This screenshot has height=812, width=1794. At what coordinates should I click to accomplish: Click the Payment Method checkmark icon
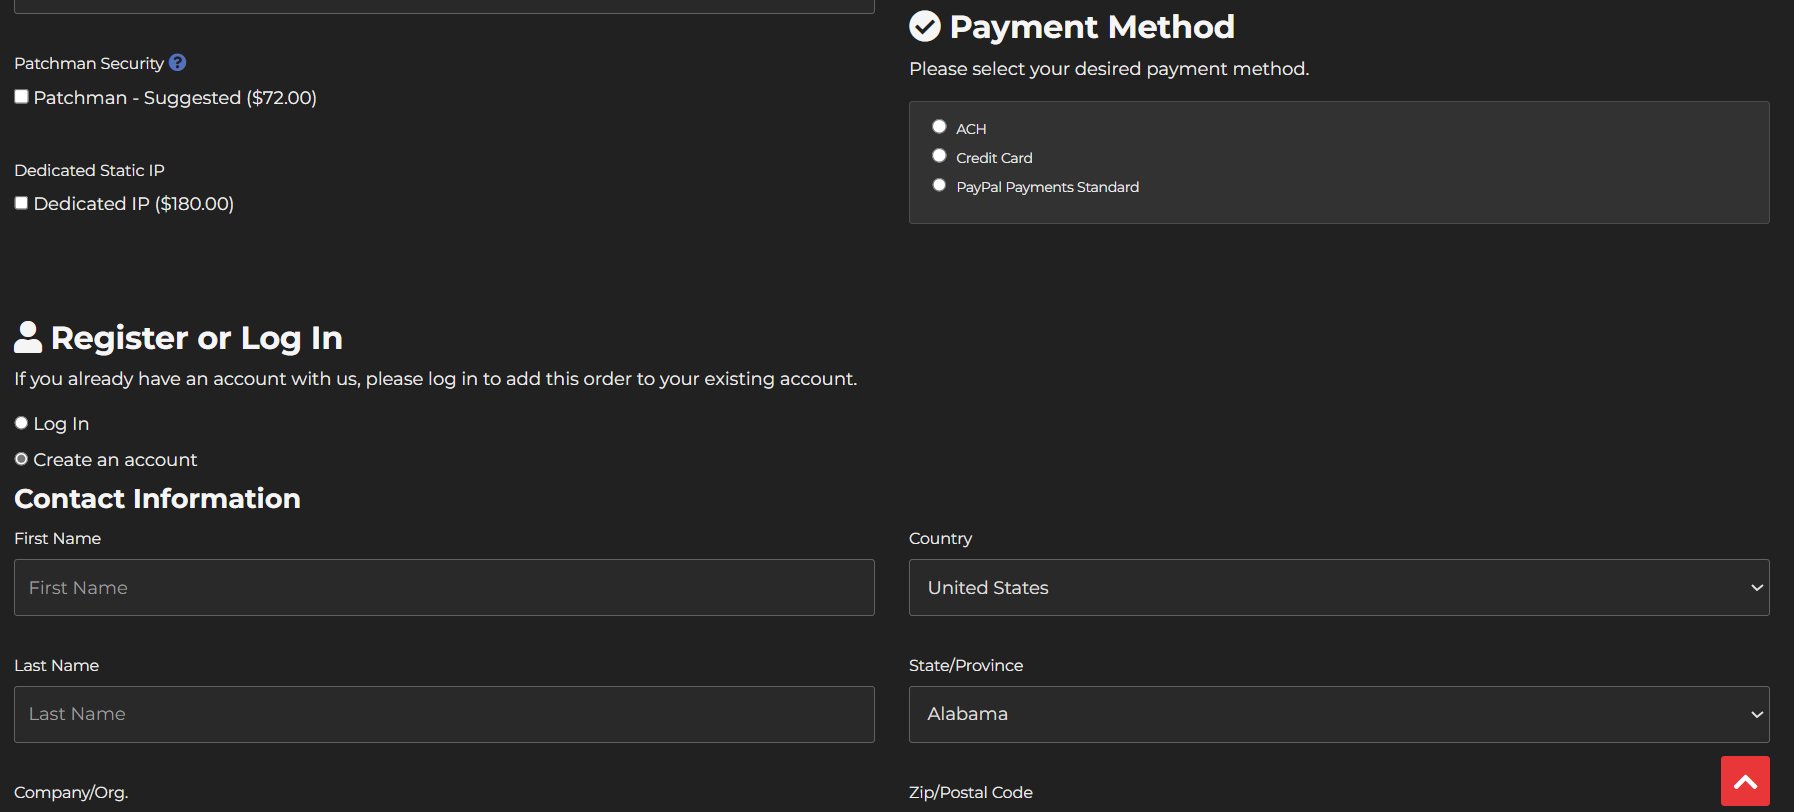pyautogui.click(x=925, y=26)
